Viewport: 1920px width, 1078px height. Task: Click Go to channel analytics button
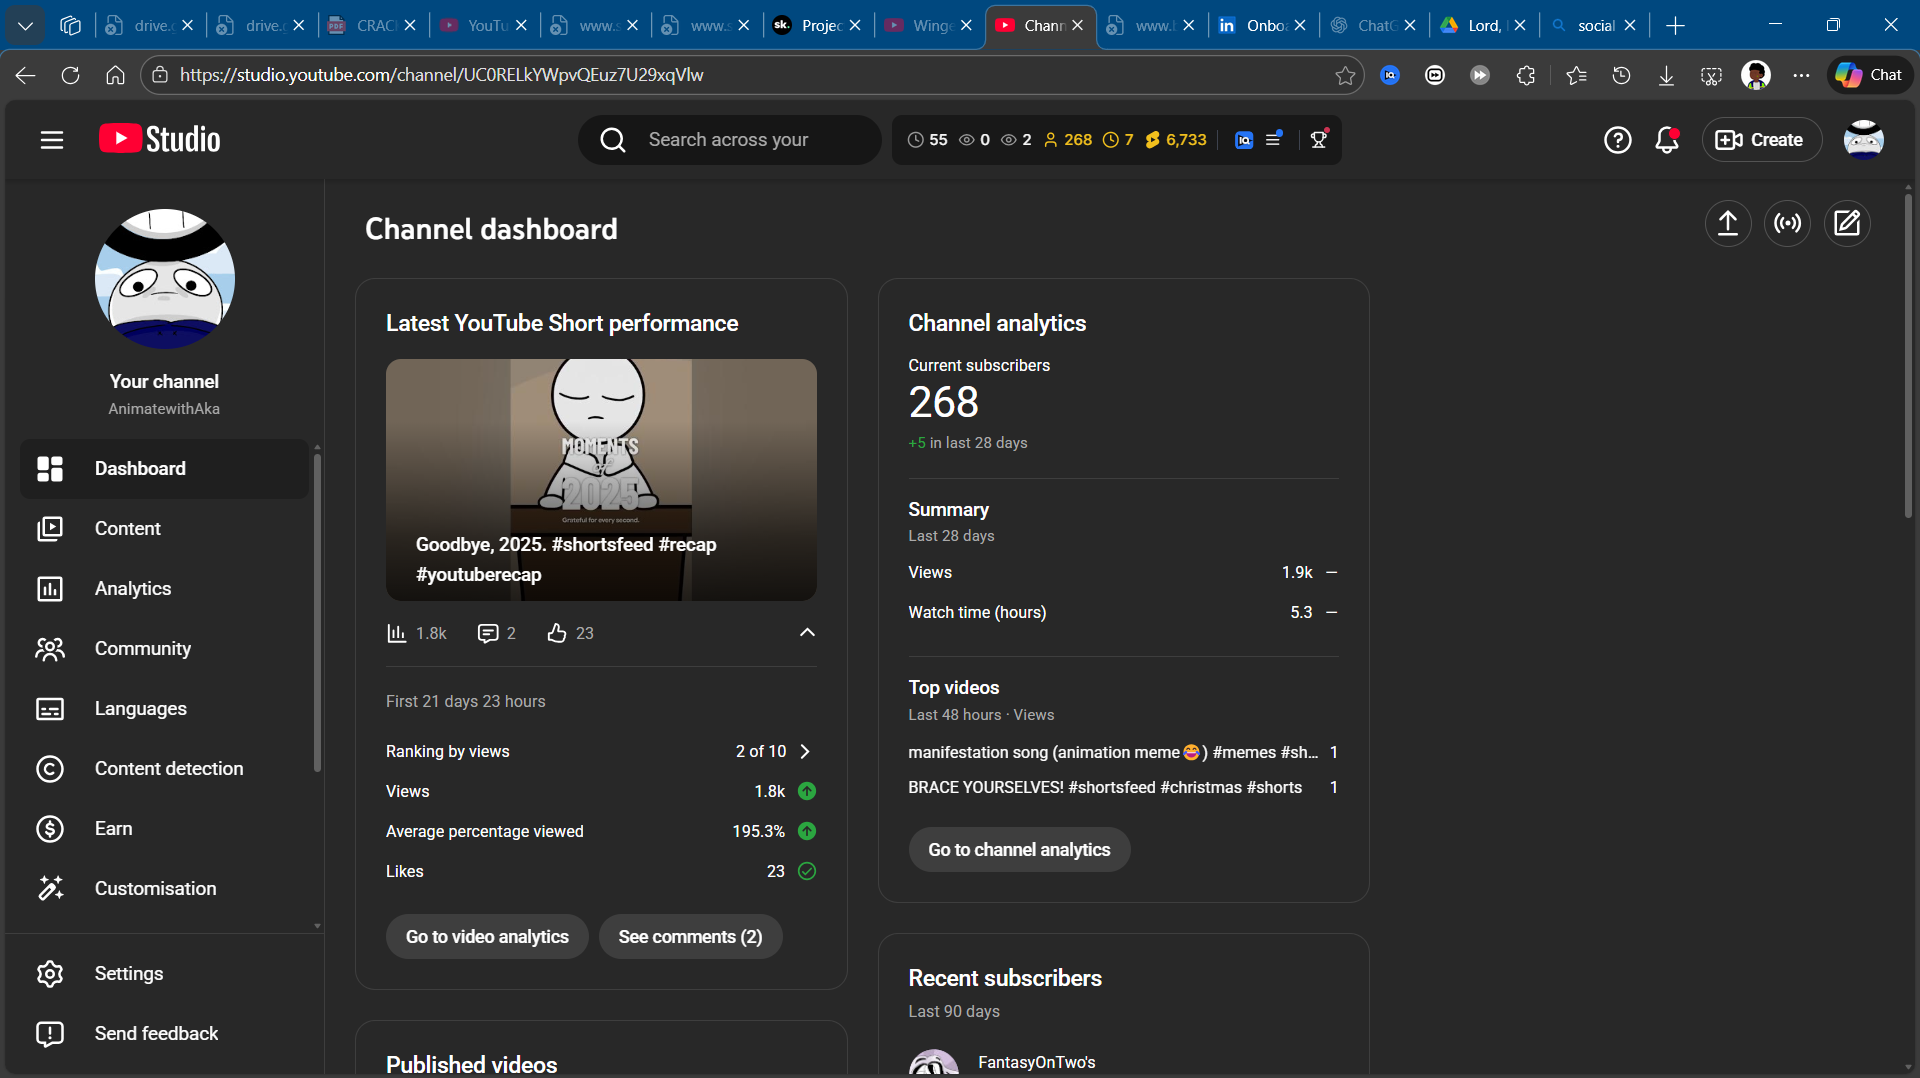tap(1019, 850)
